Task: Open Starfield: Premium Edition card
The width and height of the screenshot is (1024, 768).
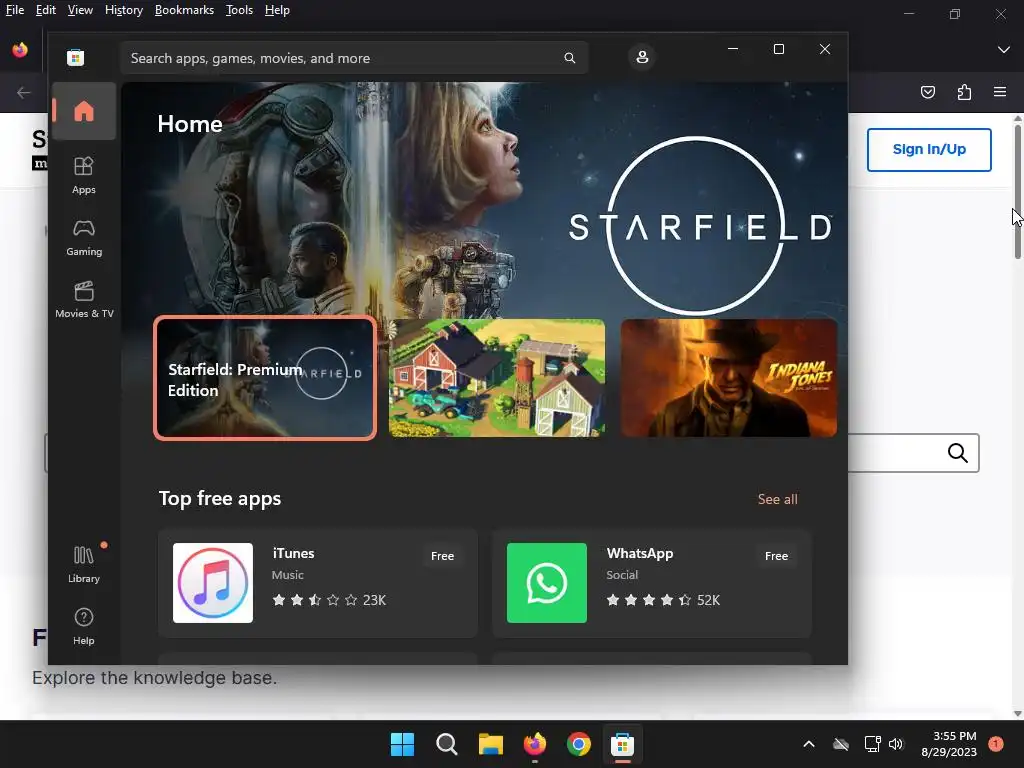Action: [x=265, y=378]
